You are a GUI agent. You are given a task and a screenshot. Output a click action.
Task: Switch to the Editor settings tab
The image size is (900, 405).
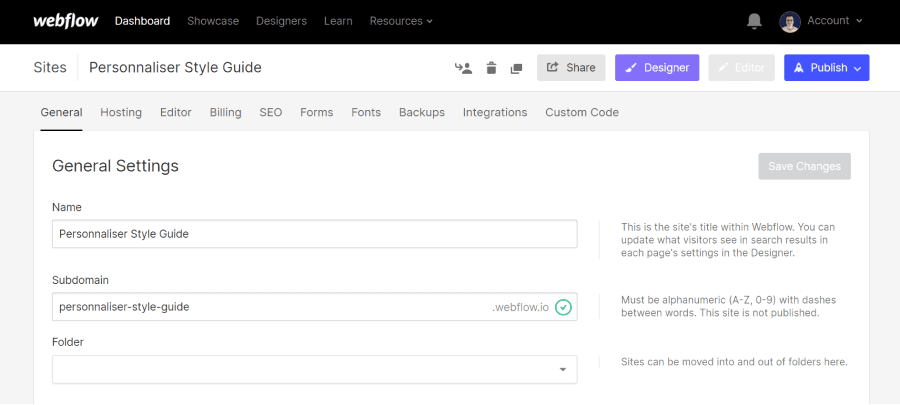[x=176, y=112]
